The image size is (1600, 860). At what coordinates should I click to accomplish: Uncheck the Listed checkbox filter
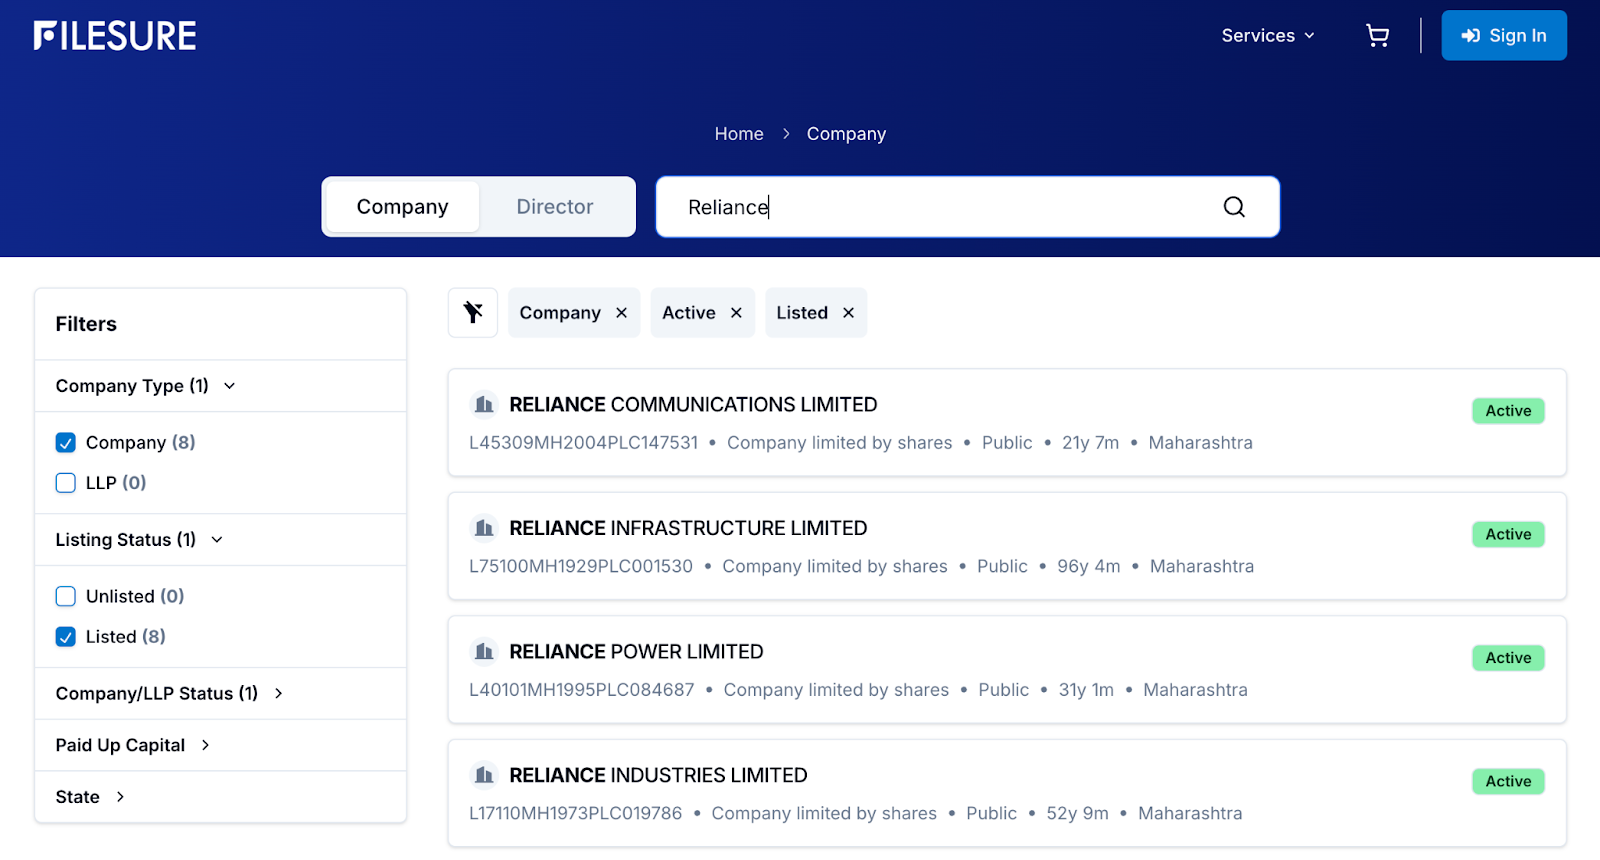(x=66, y=637)
